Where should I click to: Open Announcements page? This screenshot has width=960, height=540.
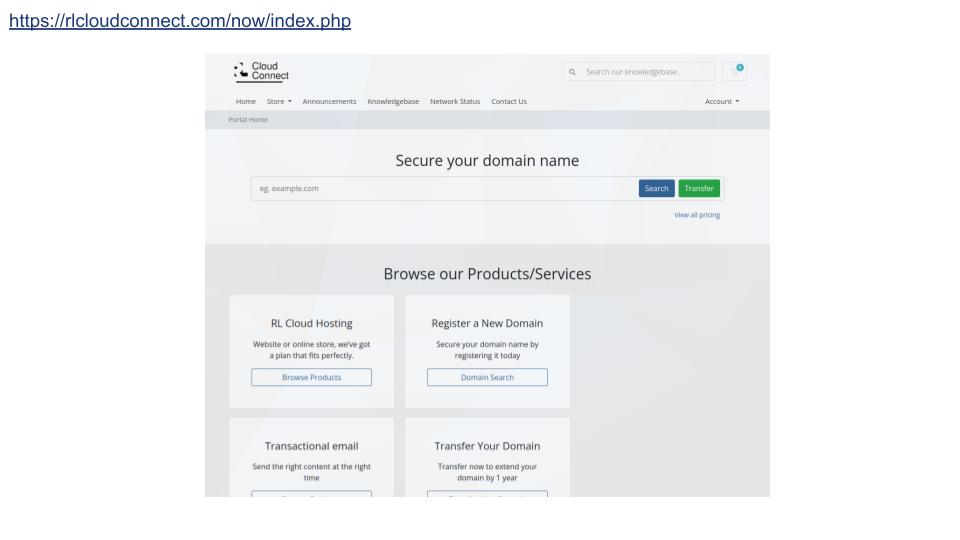pyautogui.click(x=329, y=102)
